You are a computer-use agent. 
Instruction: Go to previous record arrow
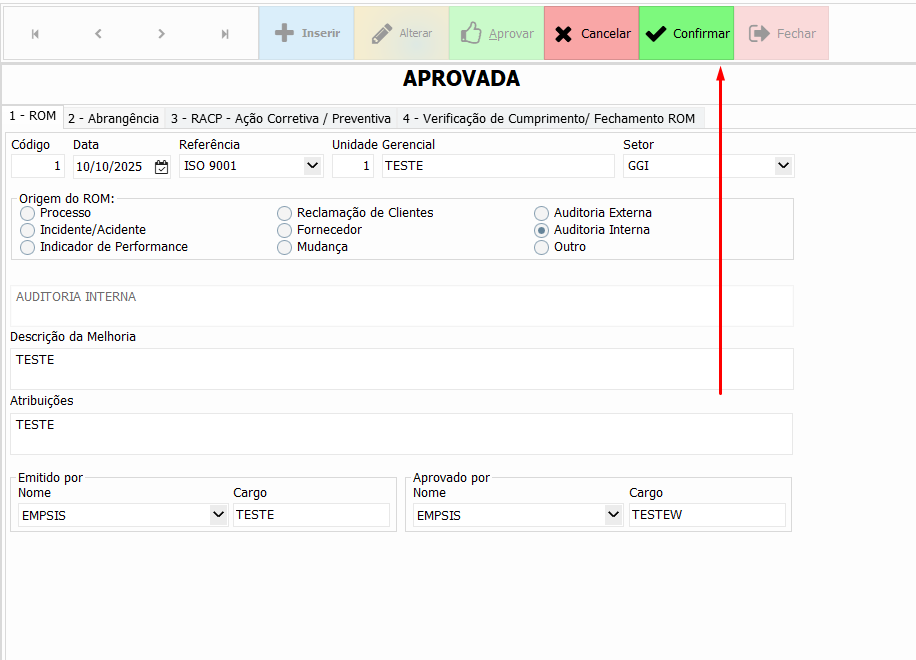tap(98, 34)
